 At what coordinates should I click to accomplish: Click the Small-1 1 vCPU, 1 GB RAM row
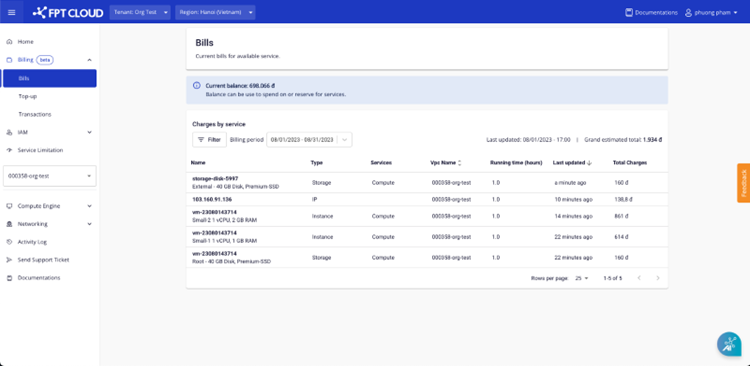click(x=427, y=237)
